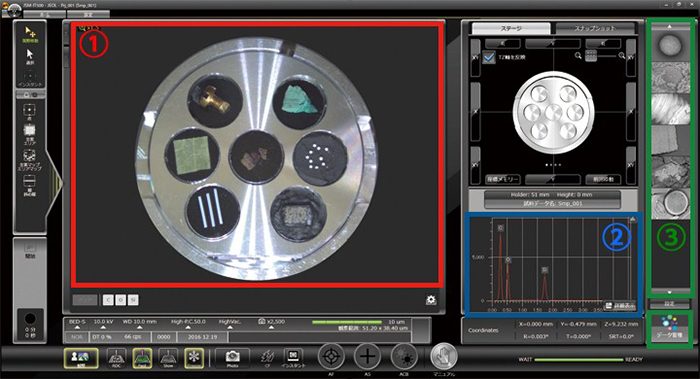Click the AS auto stigmator button
This screenshot has height=379, width=700.
(367, 356)
